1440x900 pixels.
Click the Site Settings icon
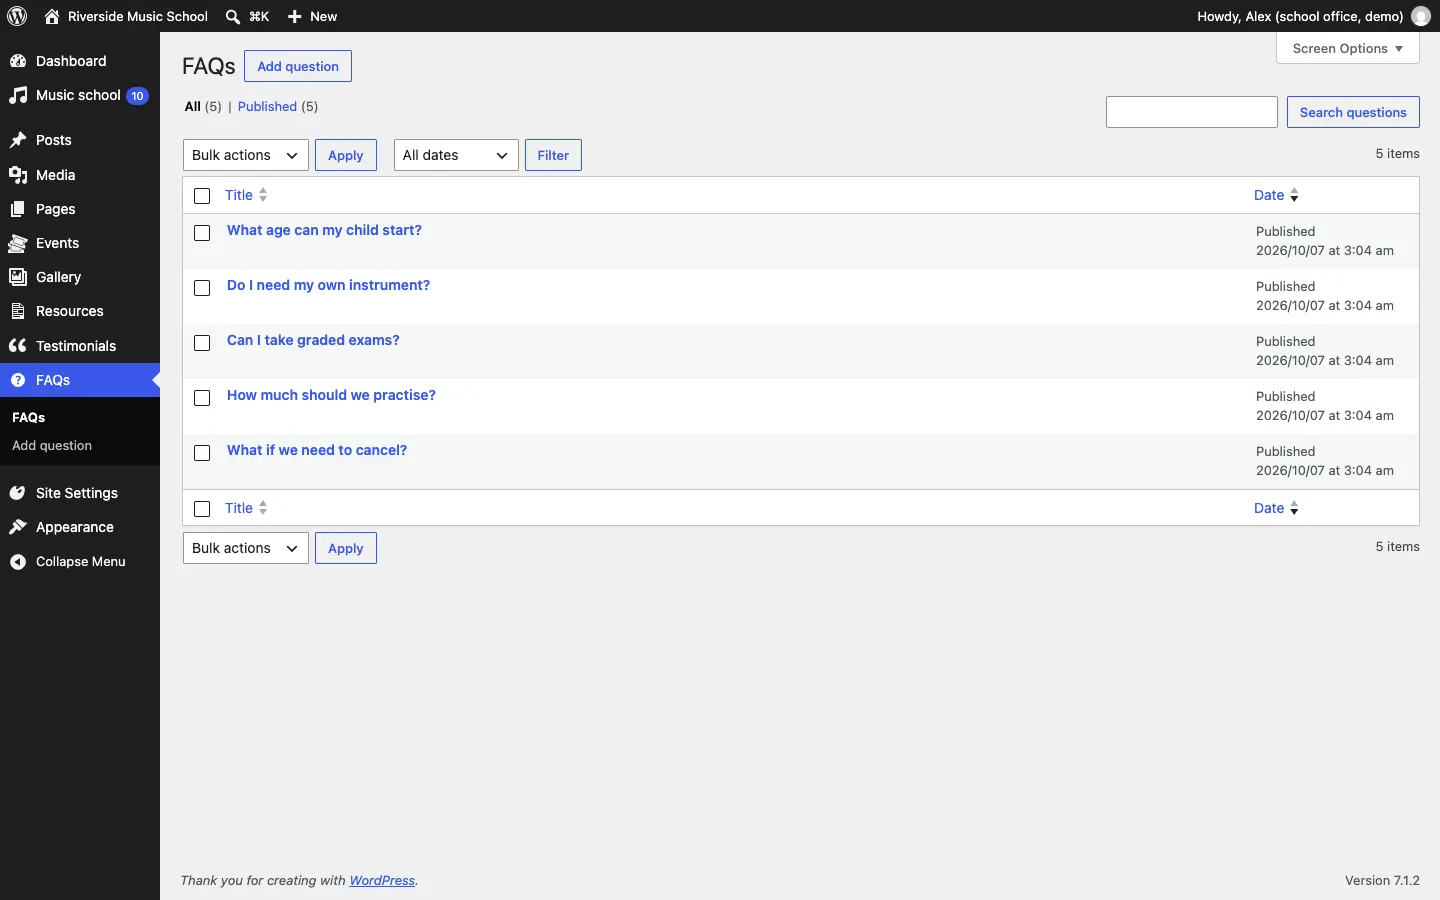(x=18, y=493)
